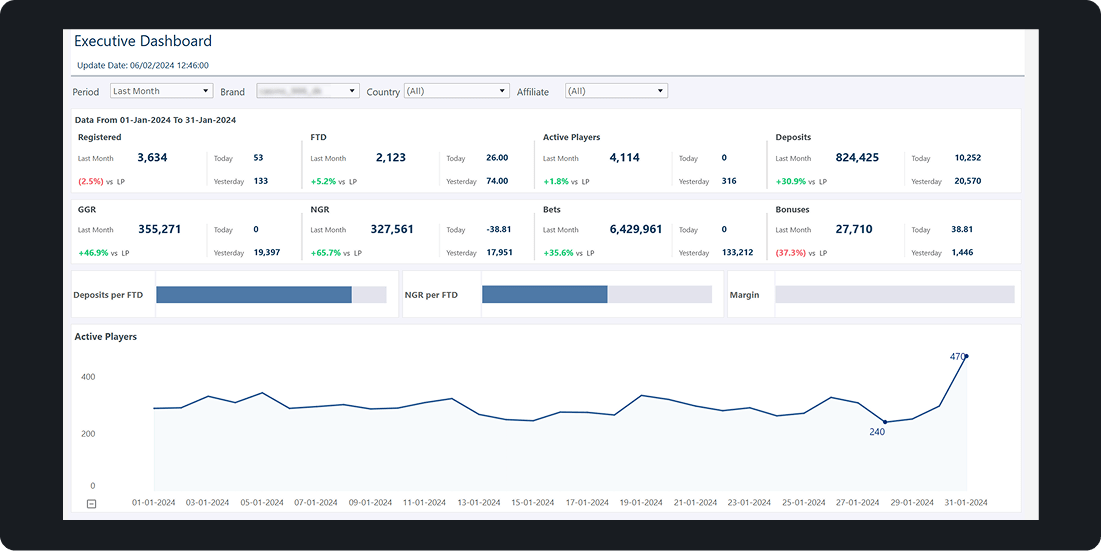Open the Country filter dropdown
Screen dimensions: 1101x551
pyautogui.click(x=456, y=91)
